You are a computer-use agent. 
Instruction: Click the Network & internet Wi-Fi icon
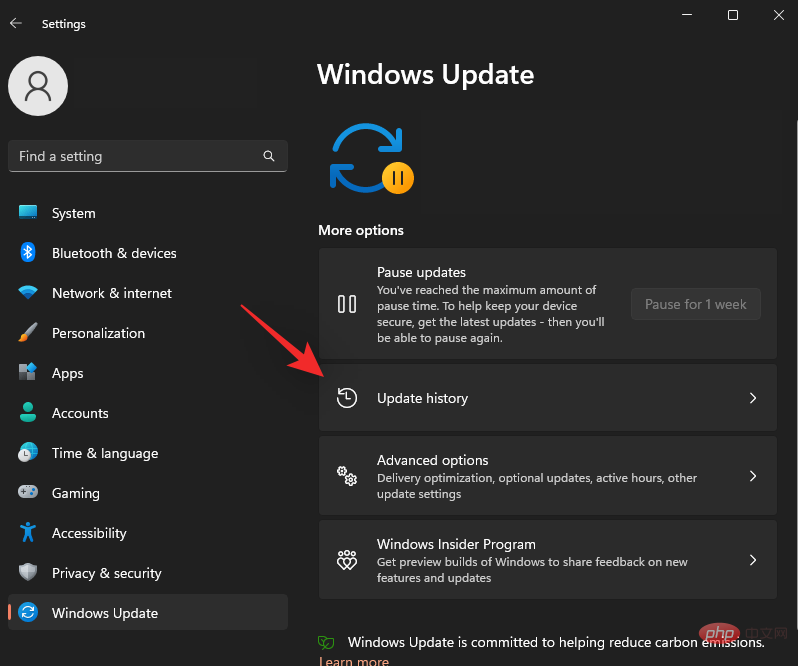tap(28, 293)
